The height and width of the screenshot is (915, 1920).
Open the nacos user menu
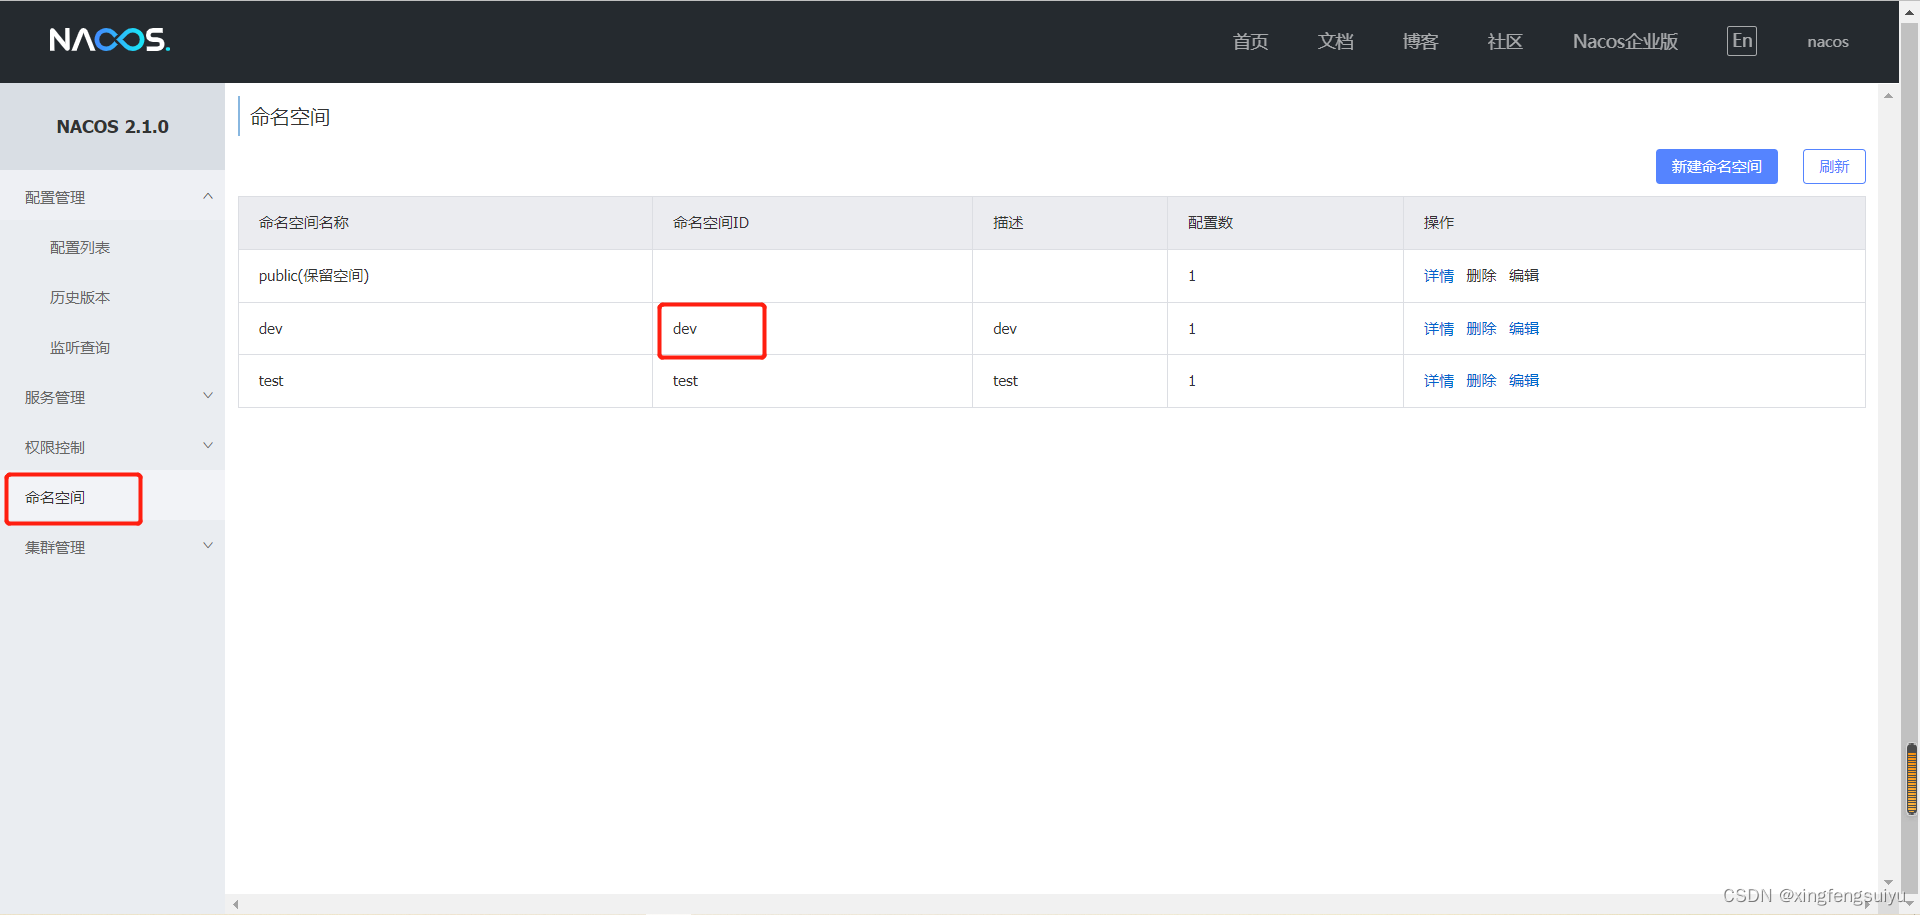tap(1827, 42)
